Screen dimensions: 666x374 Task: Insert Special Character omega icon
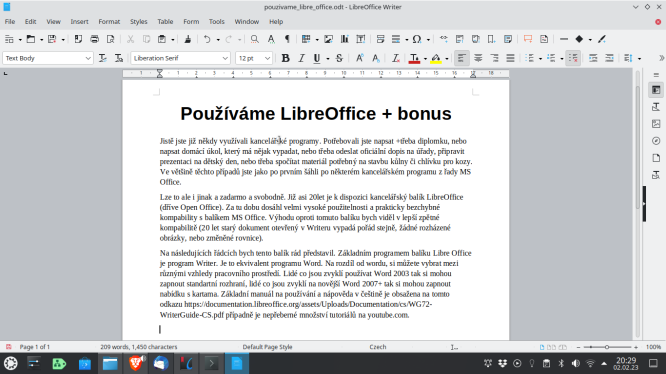[417, 39]
